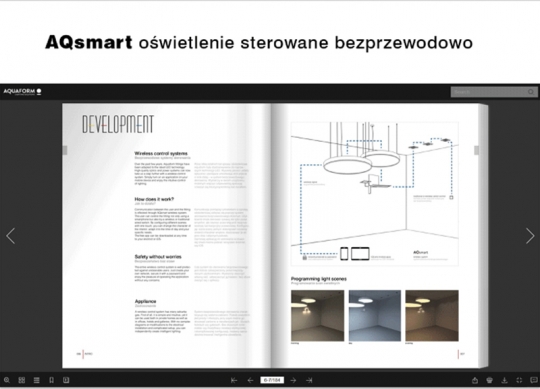Go to previous page using the bottom left arrow
The height and width of the screenshot is (389, 540).
[x=250, y=380]
